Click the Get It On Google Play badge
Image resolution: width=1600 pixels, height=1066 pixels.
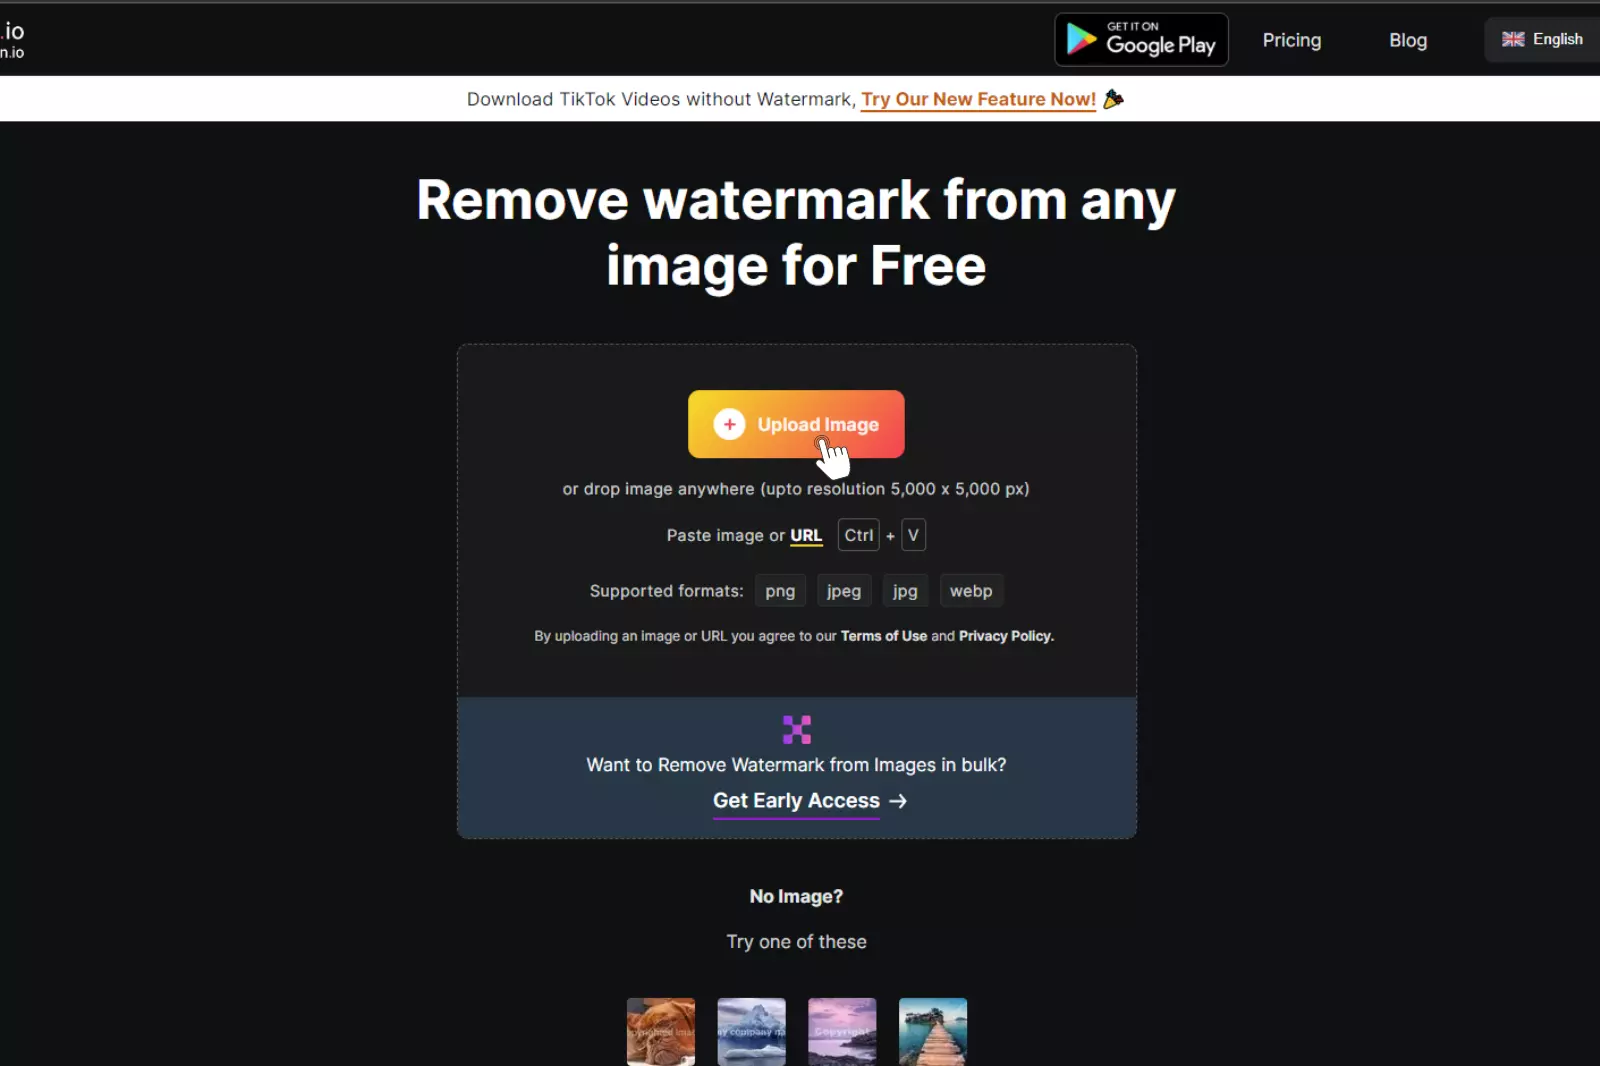pos(1141,39)
